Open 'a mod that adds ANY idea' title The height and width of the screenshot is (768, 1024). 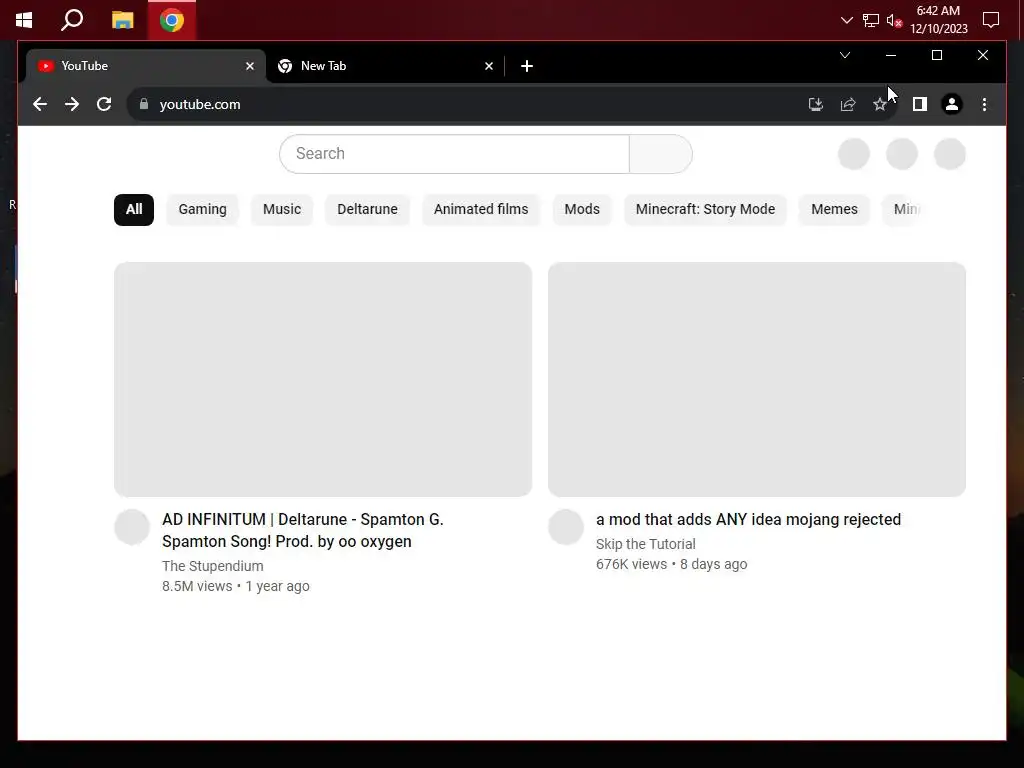click(748, 520)
